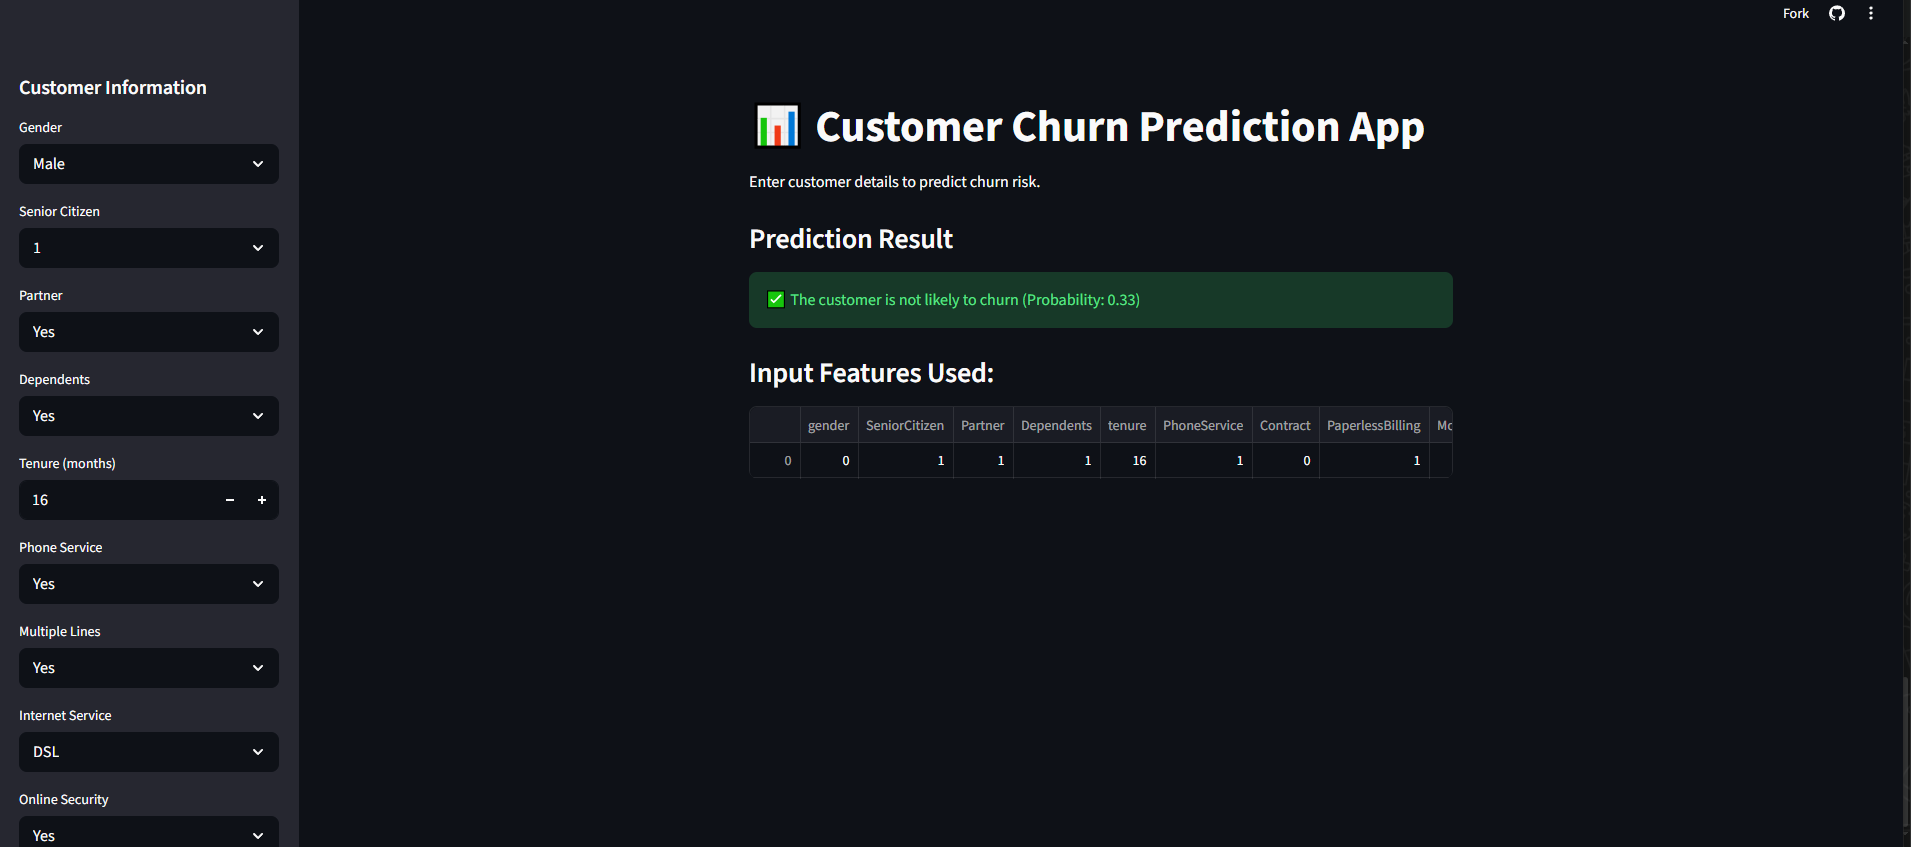1911x847 pixels.
Task: Click the green checkmark in result box
Action: click(x=776, y=300)
